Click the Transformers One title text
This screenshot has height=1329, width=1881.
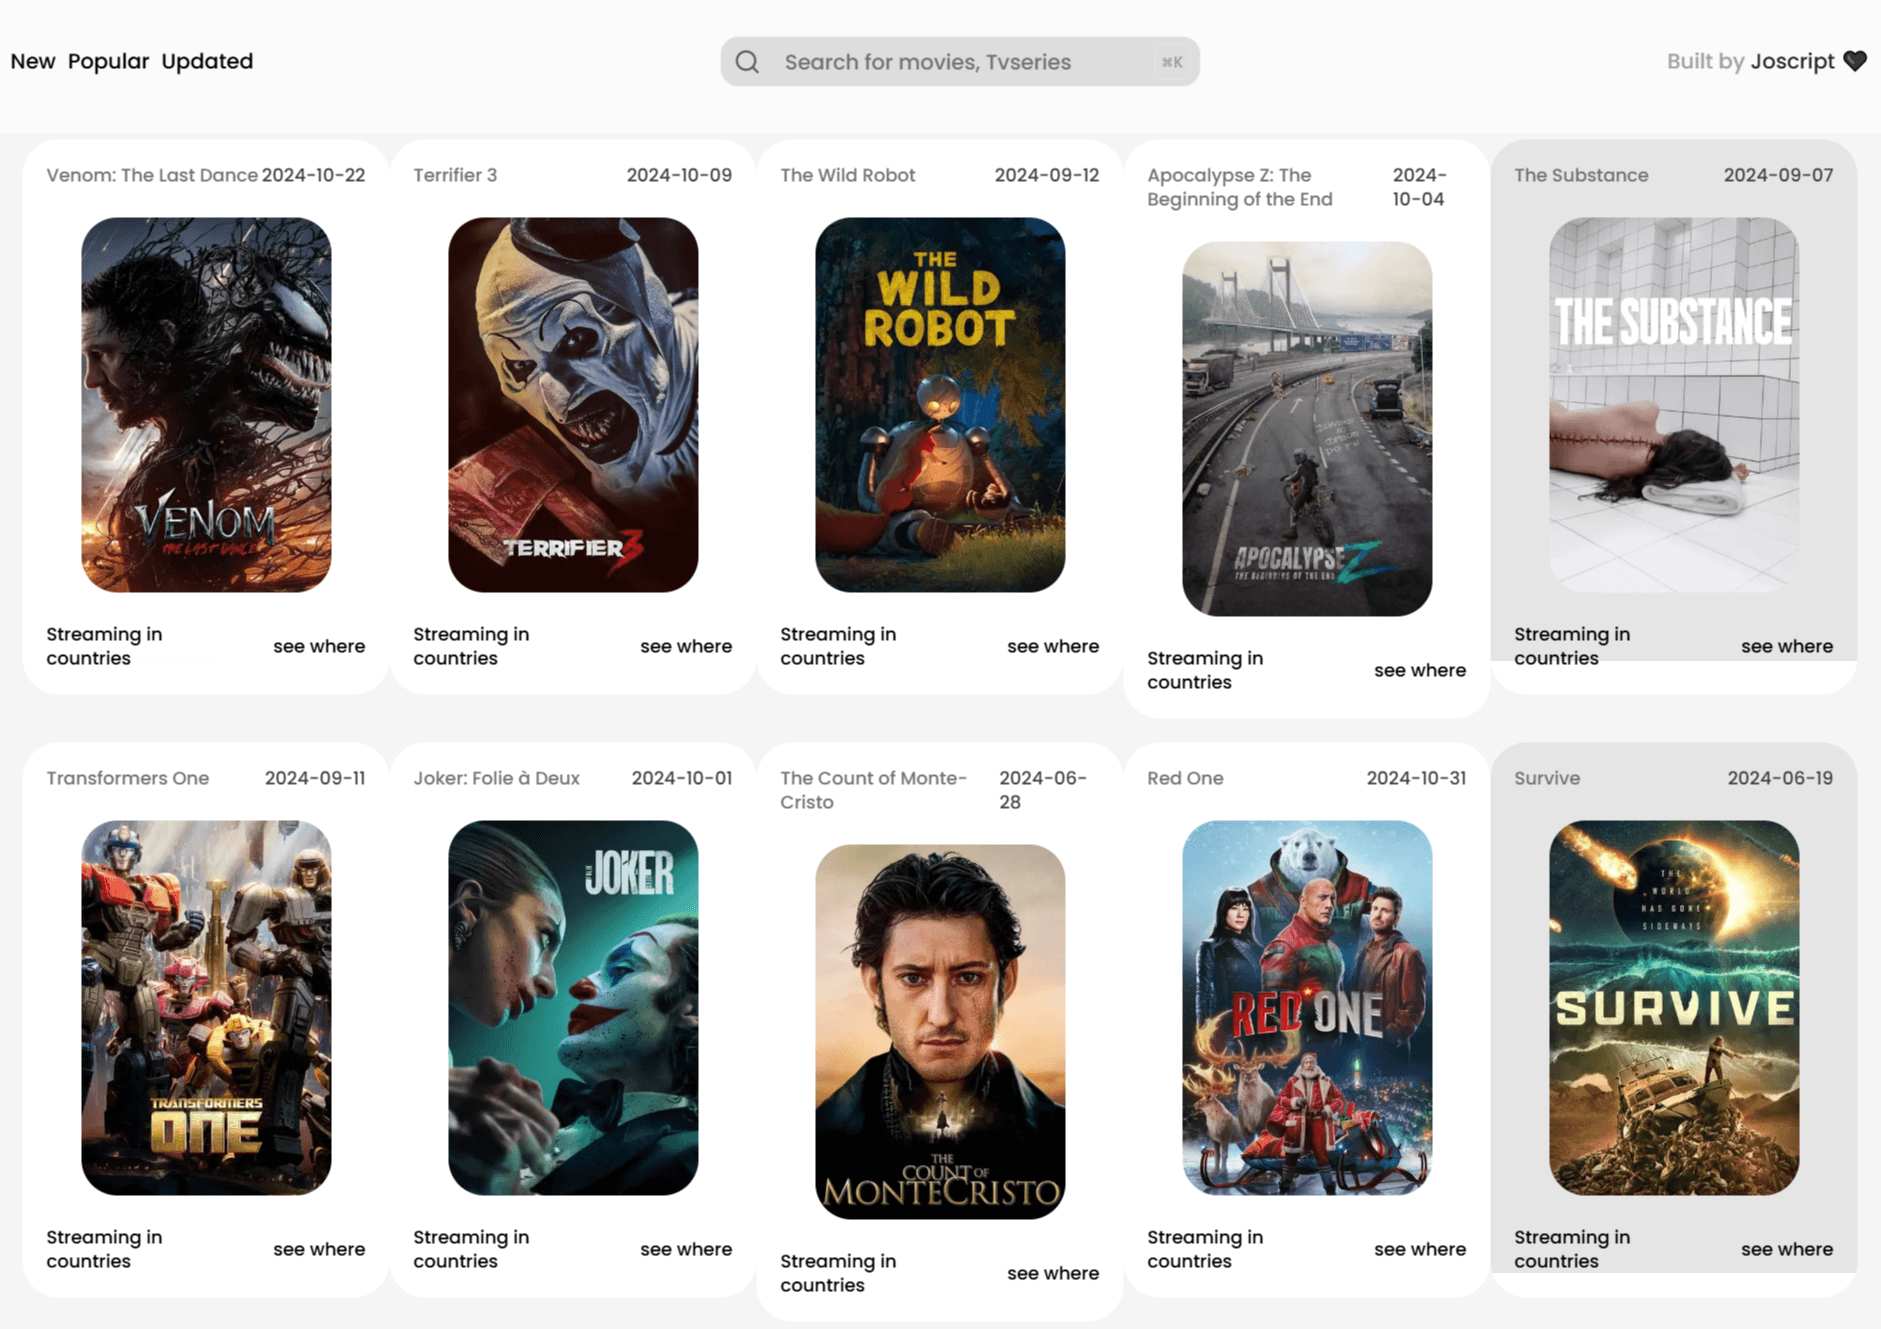click(x=128, y=778)
